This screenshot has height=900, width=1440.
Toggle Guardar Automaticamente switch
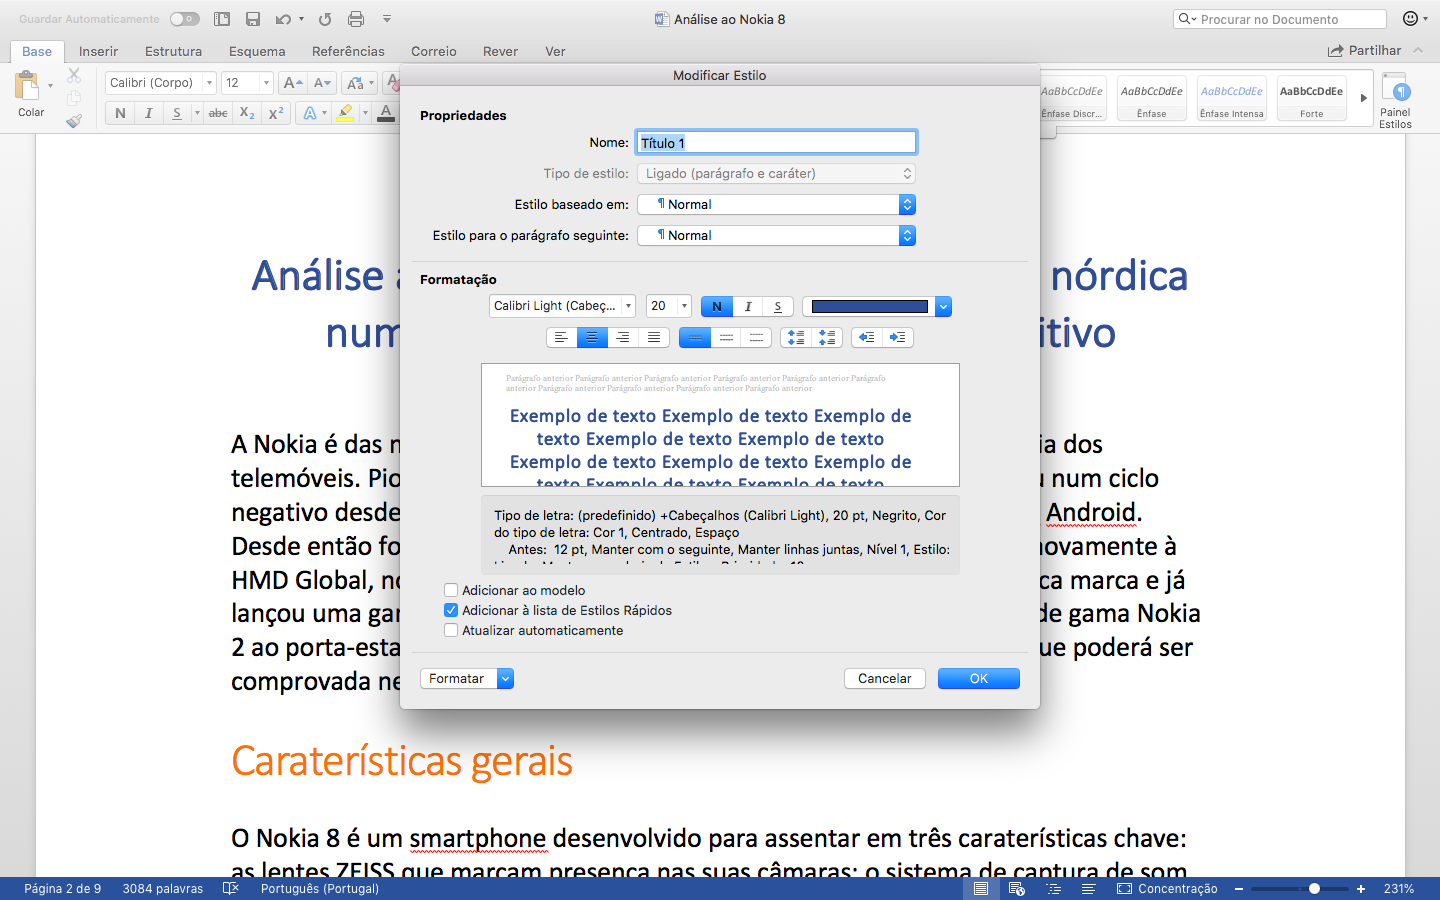click(x=184, y=19)
